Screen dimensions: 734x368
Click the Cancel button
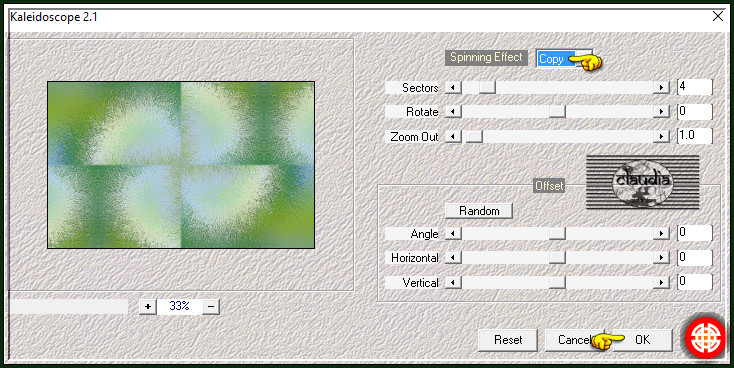[574, 340]
